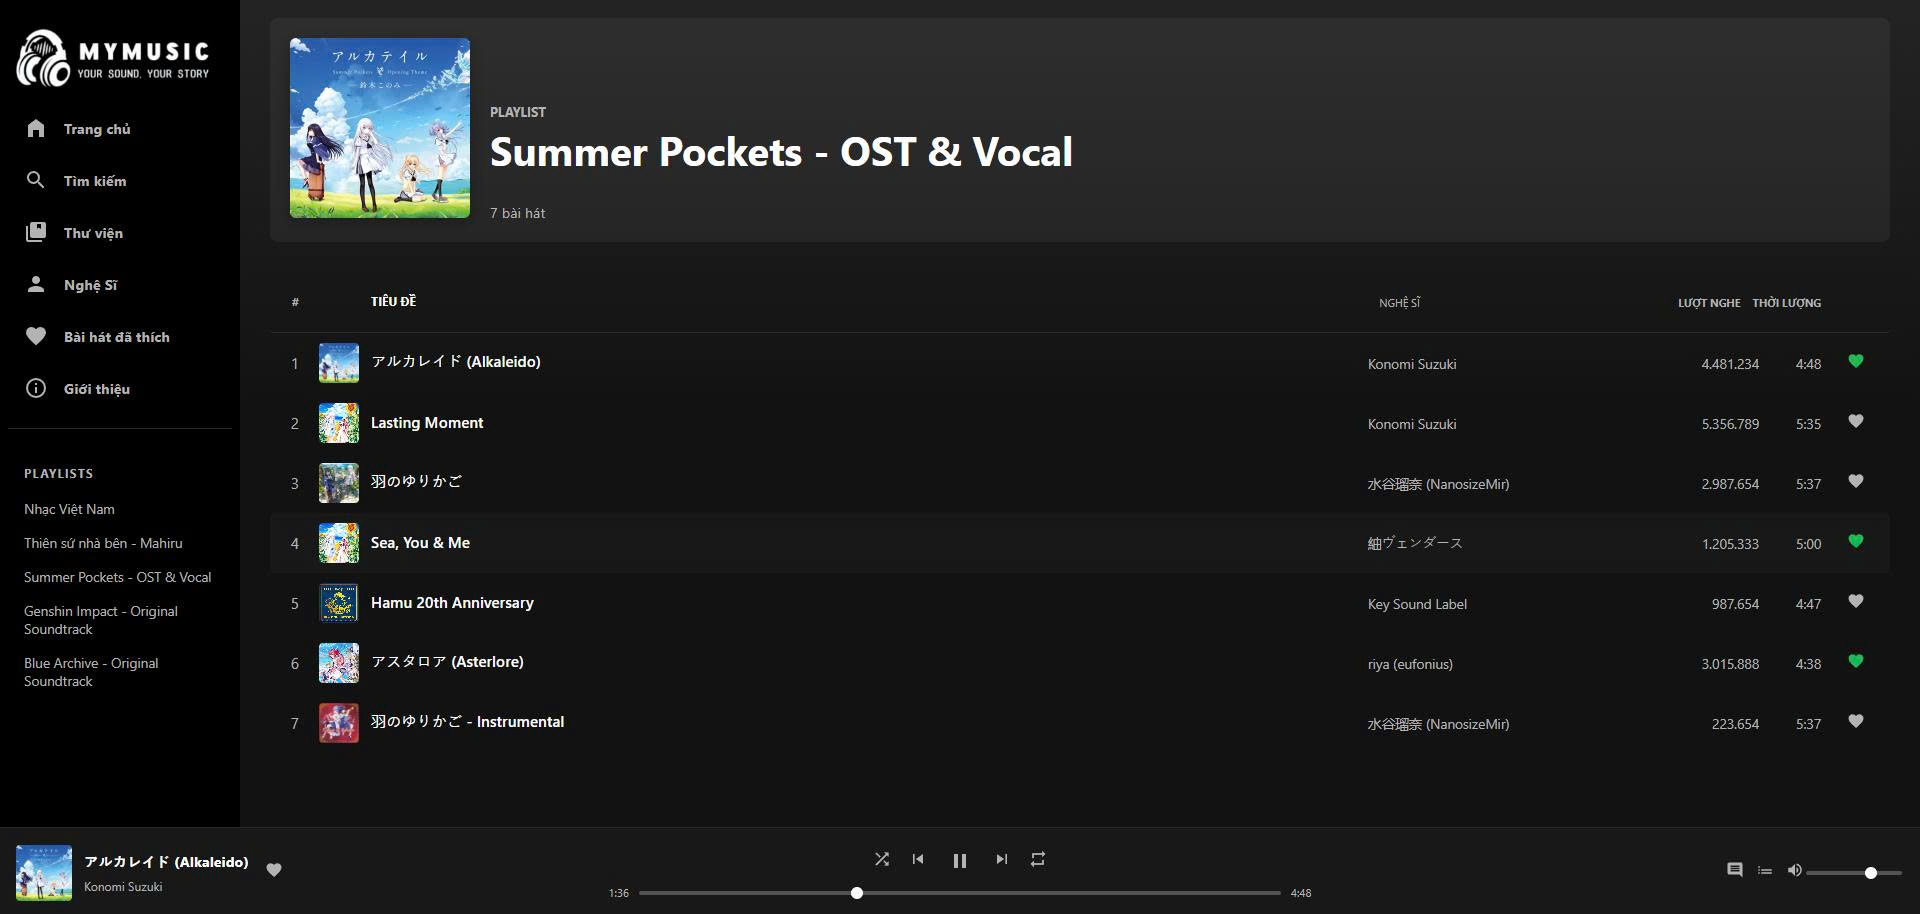Skip to the next track
1920x914 pixels.
pyautogui.click(x=1001, y=859)
